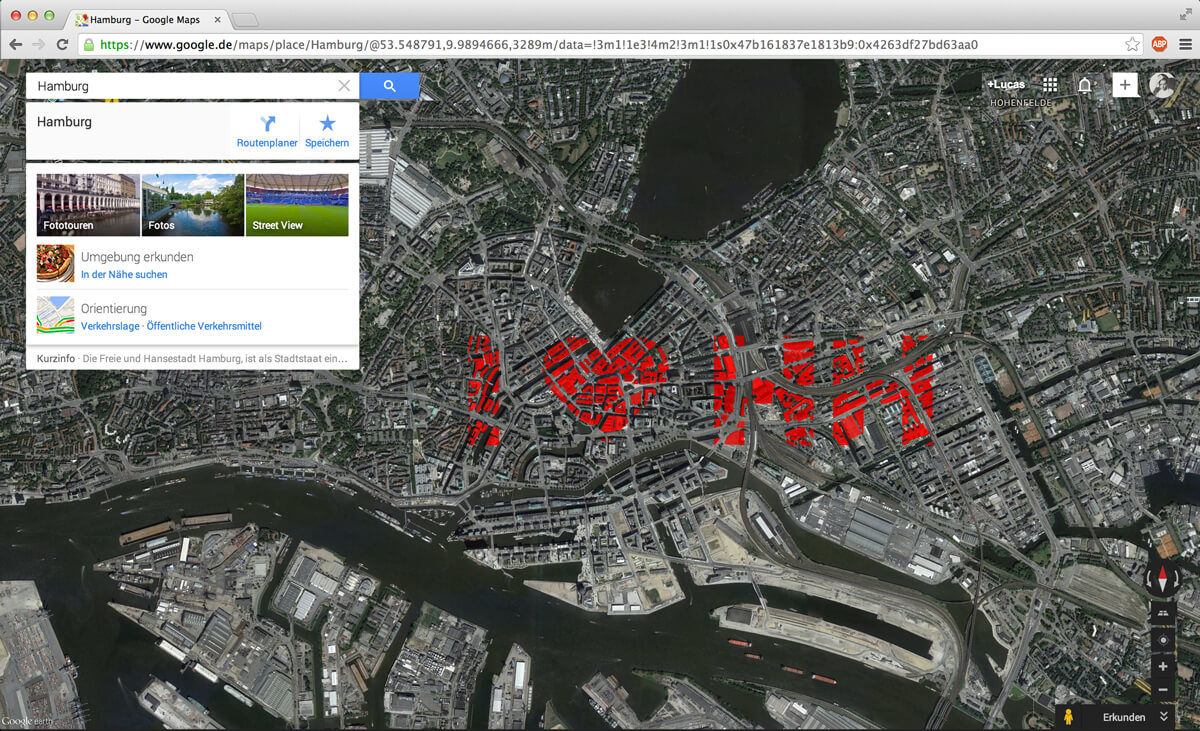This screenshot has height=731, width=1200.
Task: Click the Kurzinfo description text
Action: (215, 359)
